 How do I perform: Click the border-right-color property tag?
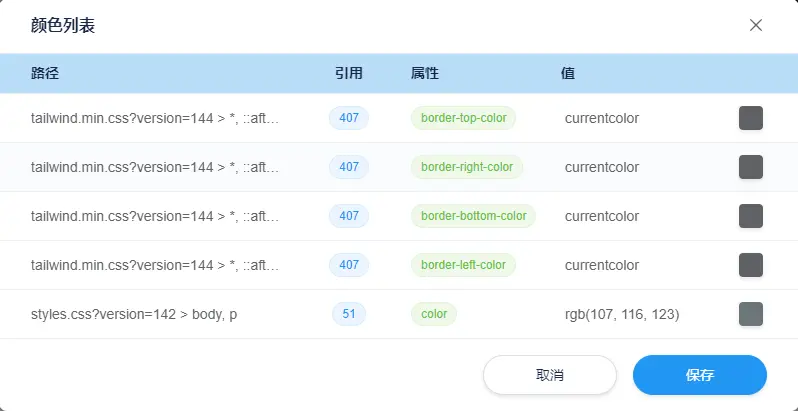click(467, 167)
